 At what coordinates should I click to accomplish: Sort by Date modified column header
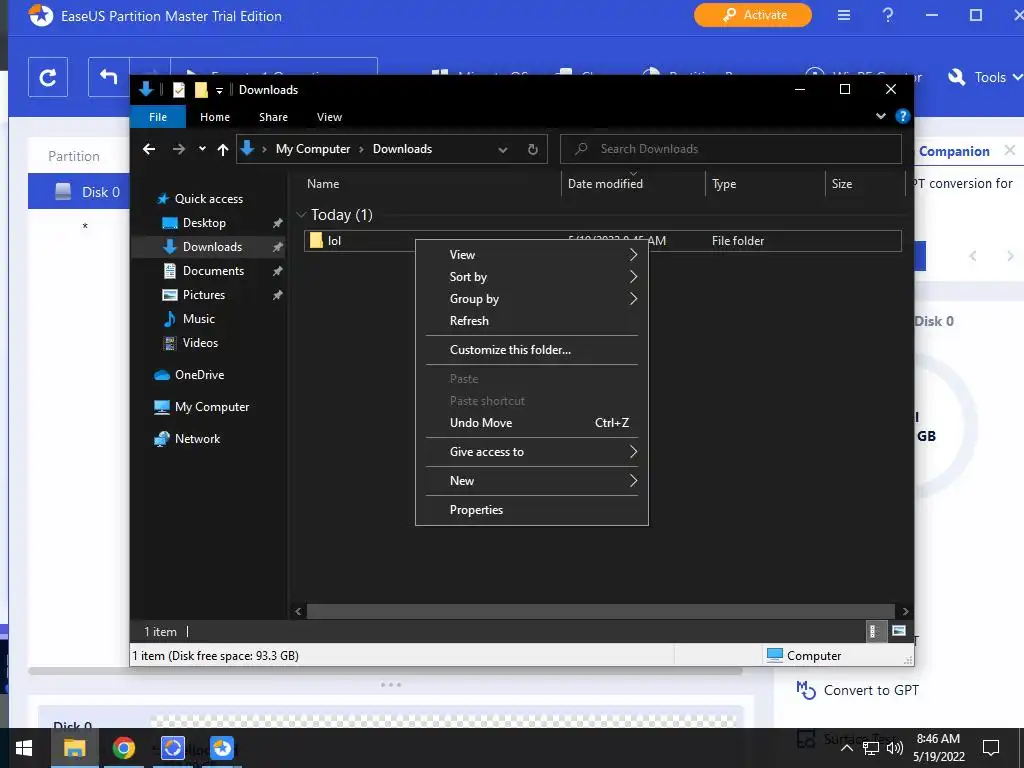633,184
